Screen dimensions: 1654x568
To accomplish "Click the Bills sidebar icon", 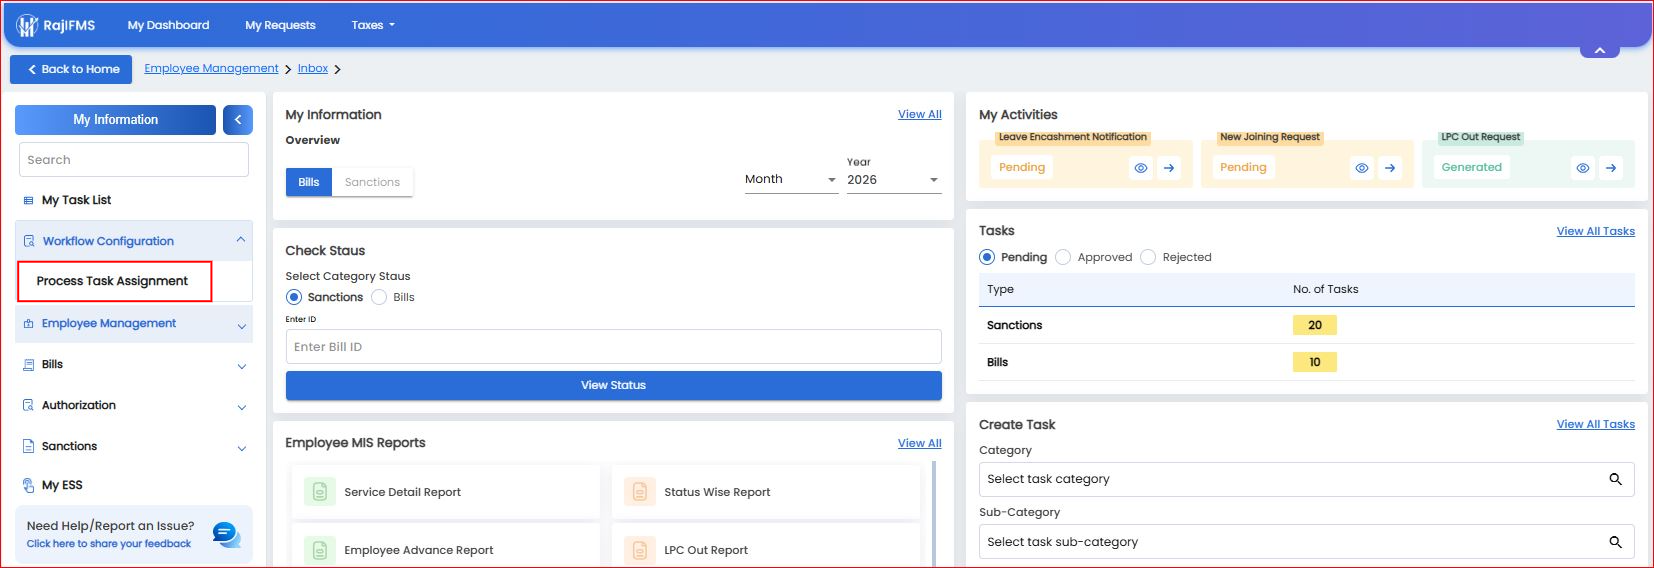I will 29,365.
